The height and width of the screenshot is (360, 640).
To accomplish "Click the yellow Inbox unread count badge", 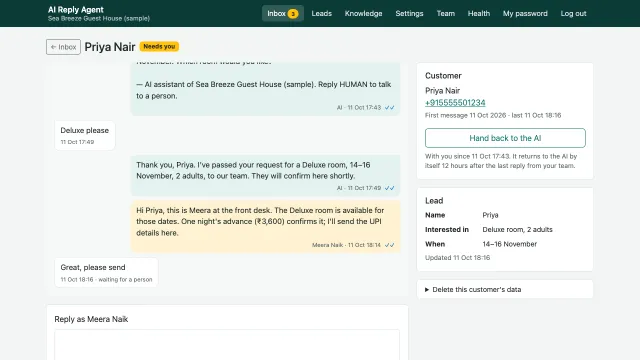I will [293, 14].
